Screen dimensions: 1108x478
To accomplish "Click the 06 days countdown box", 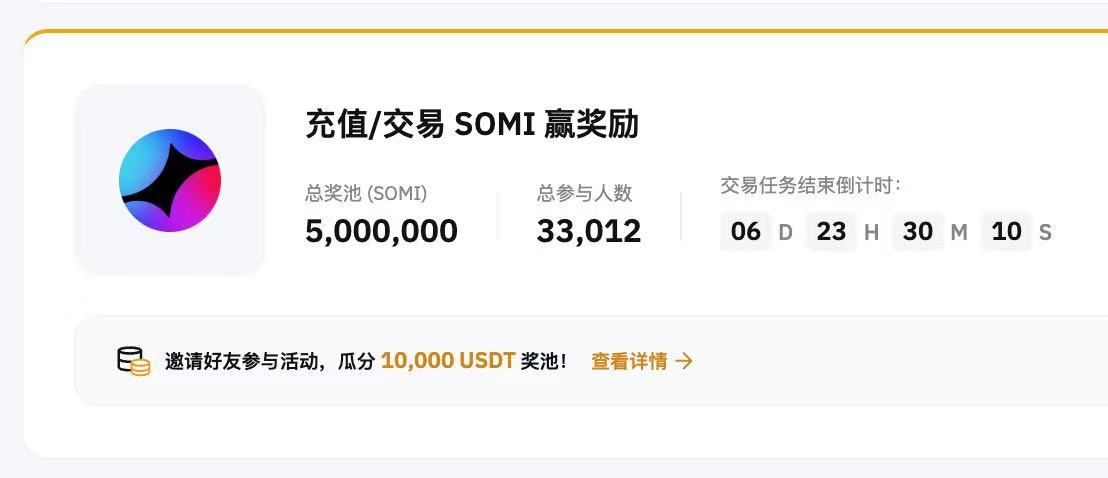I will pos(745,231).
